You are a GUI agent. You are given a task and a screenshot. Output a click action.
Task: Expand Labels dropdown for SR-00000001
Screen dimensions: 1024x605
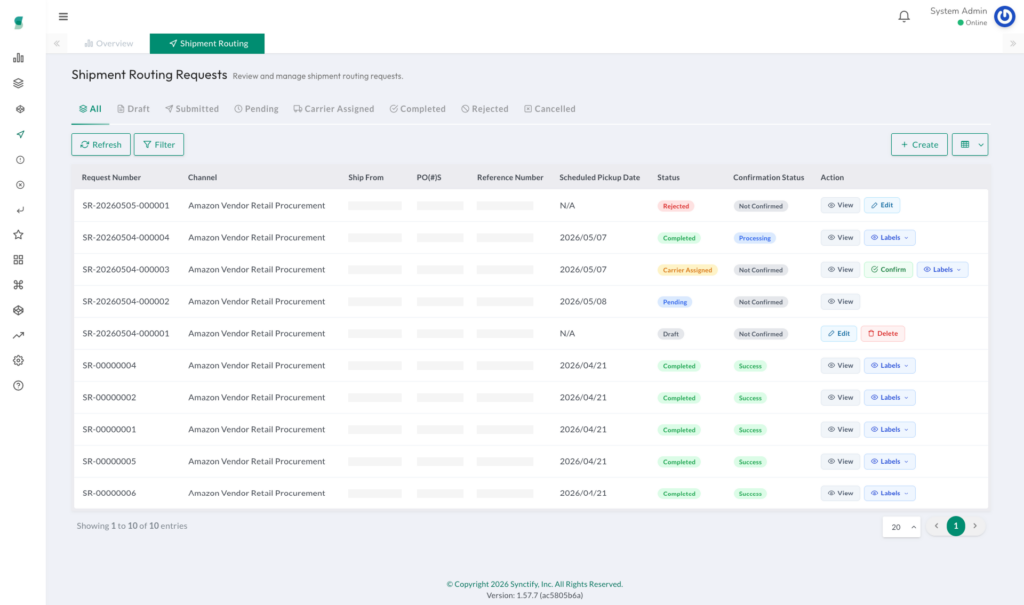point(889,429)
